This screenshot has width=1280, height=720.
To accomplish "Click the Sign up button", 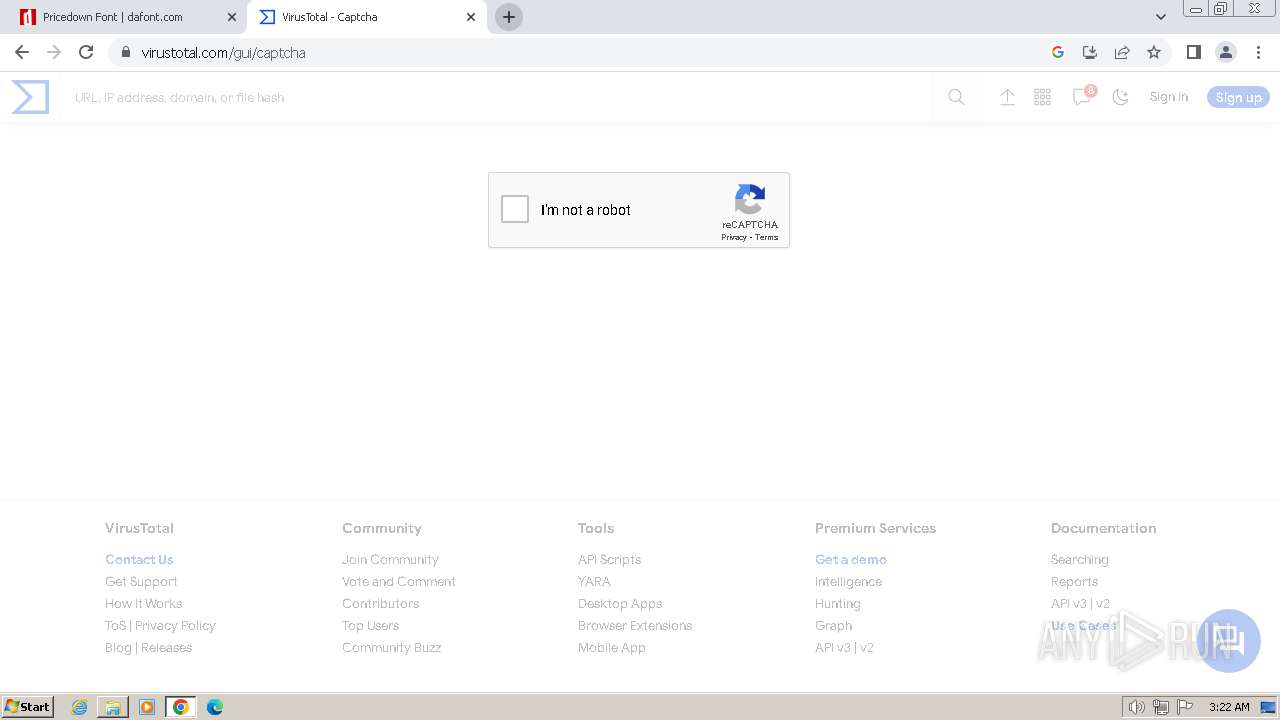I will click(1238, 97).
